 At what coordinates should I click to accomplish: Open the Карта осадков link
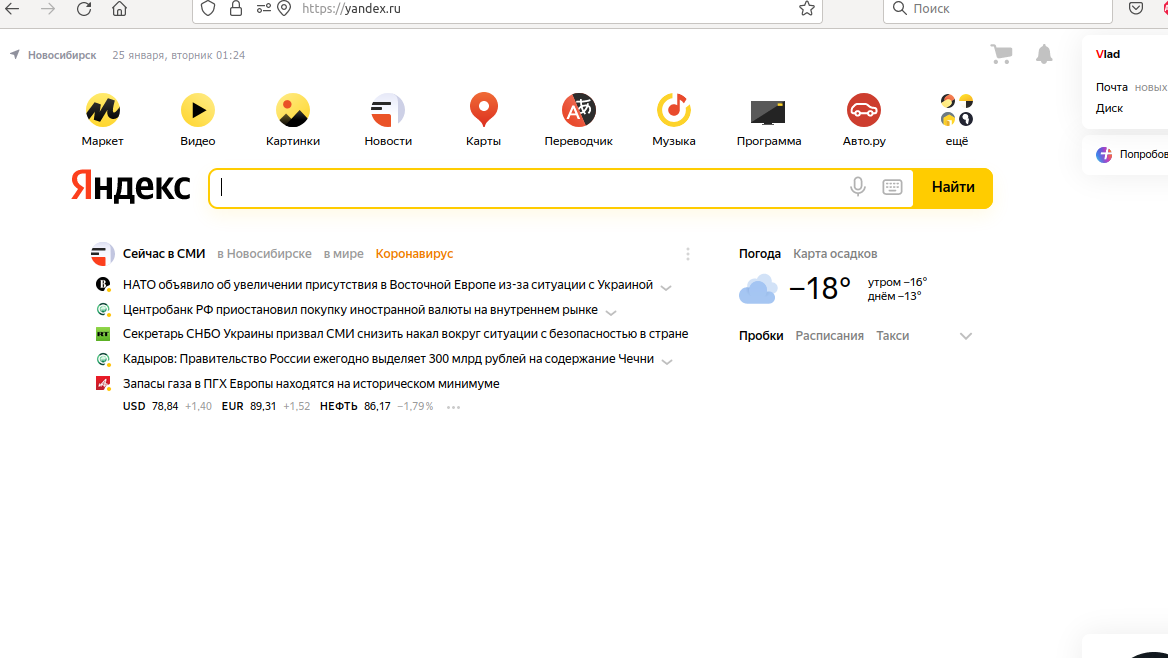click(835, 254)
